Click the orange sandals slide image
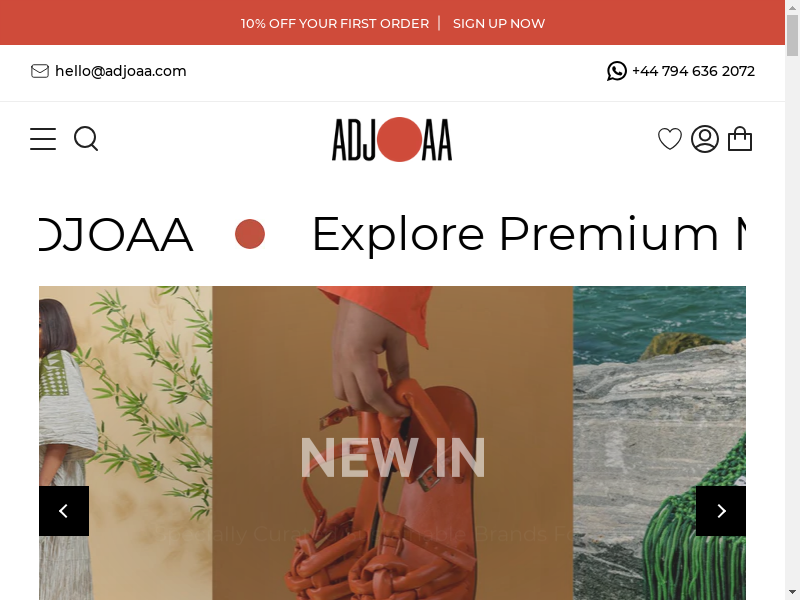 pos(393,443)
